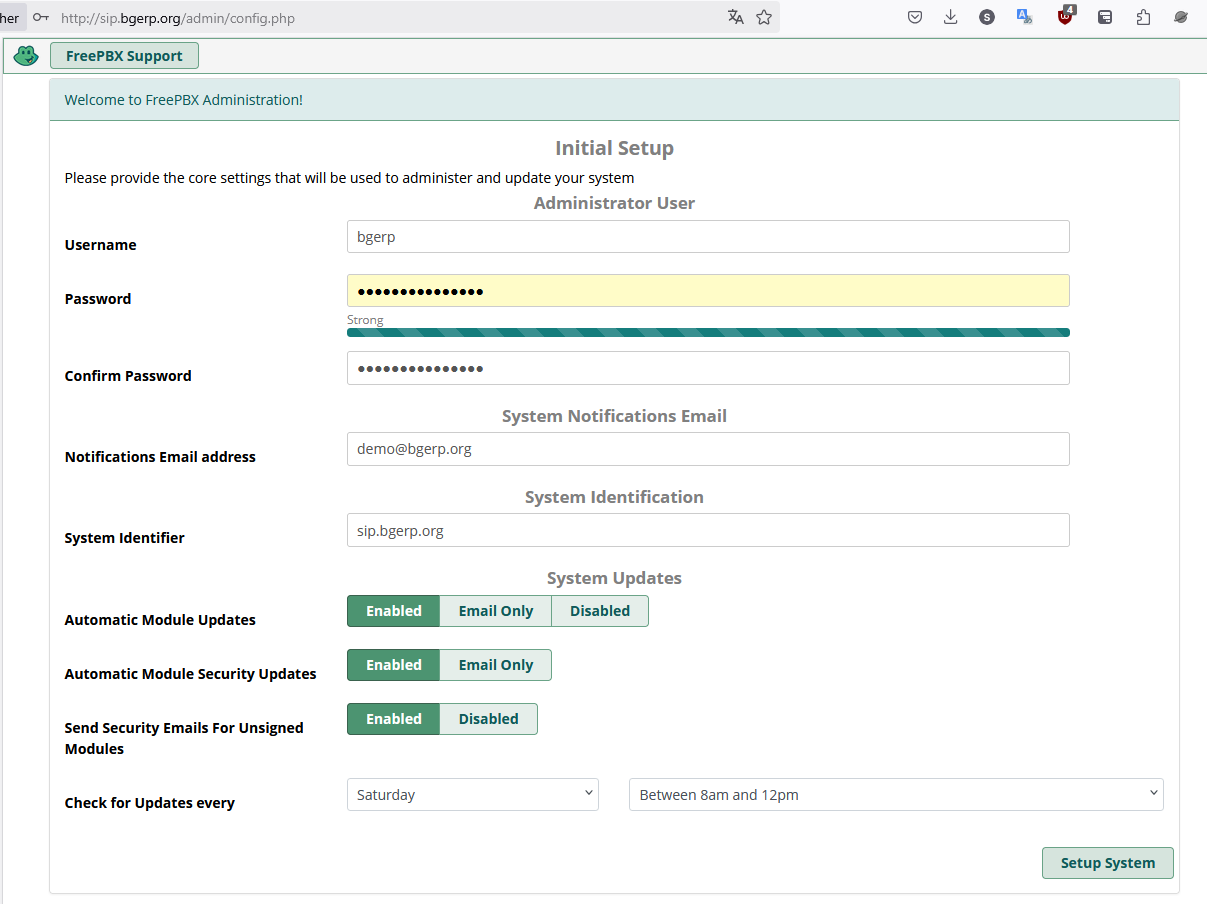Screen dimensions: 1207x904
Task: Click the Google Translate extension icon
Action: click(1024, 17)
